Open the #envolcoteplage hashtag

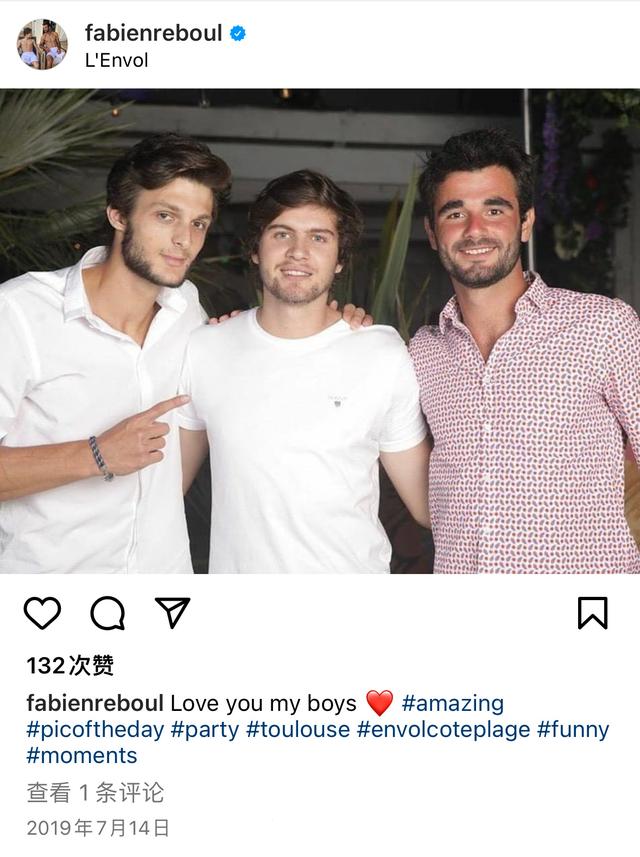[443, 730]
